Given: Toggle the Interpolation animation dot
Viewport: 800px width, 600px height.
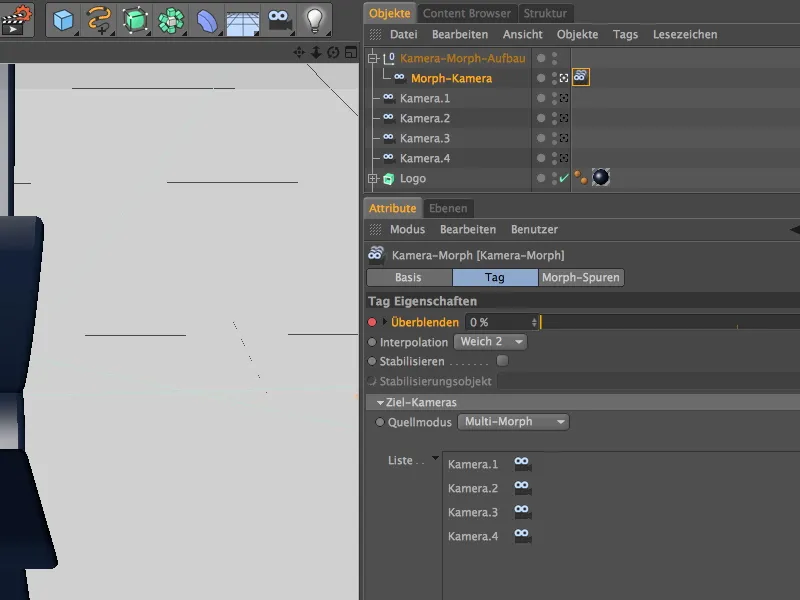Looking at the screenshot, I should click(372, 342).
